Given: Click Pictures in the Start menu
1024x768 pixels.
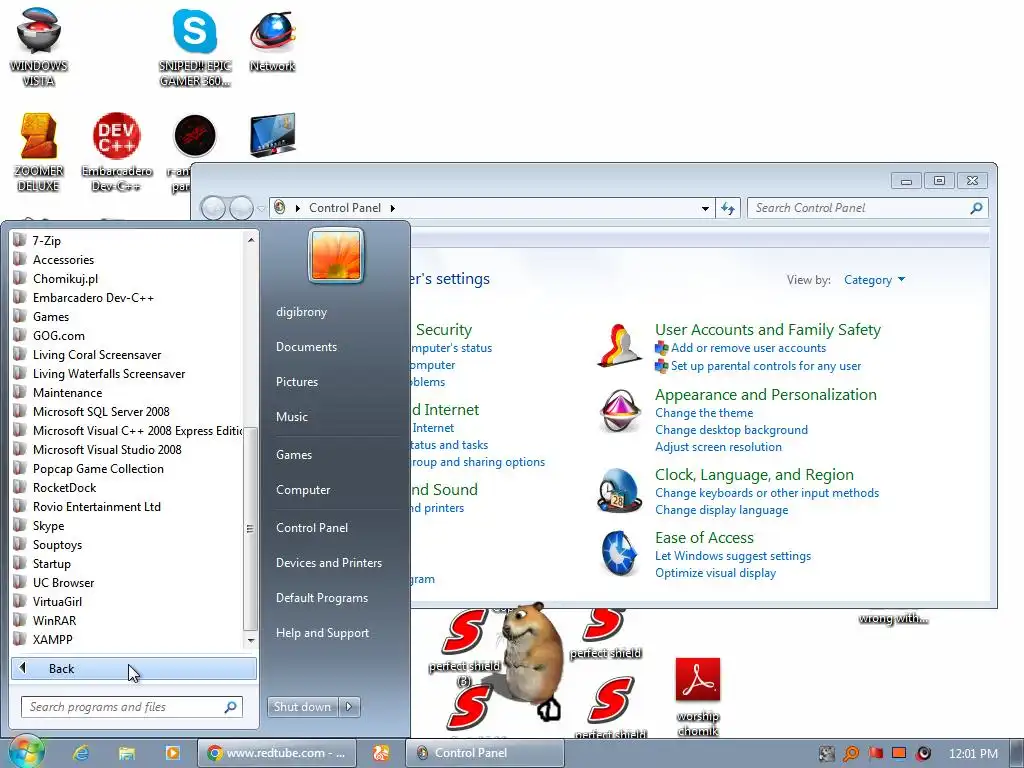Looking at the screenshot, I should coord(296,382).
